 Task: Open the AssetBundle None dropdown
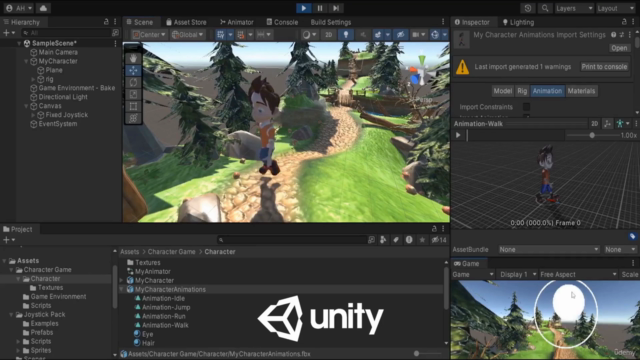tap(549, 249)
